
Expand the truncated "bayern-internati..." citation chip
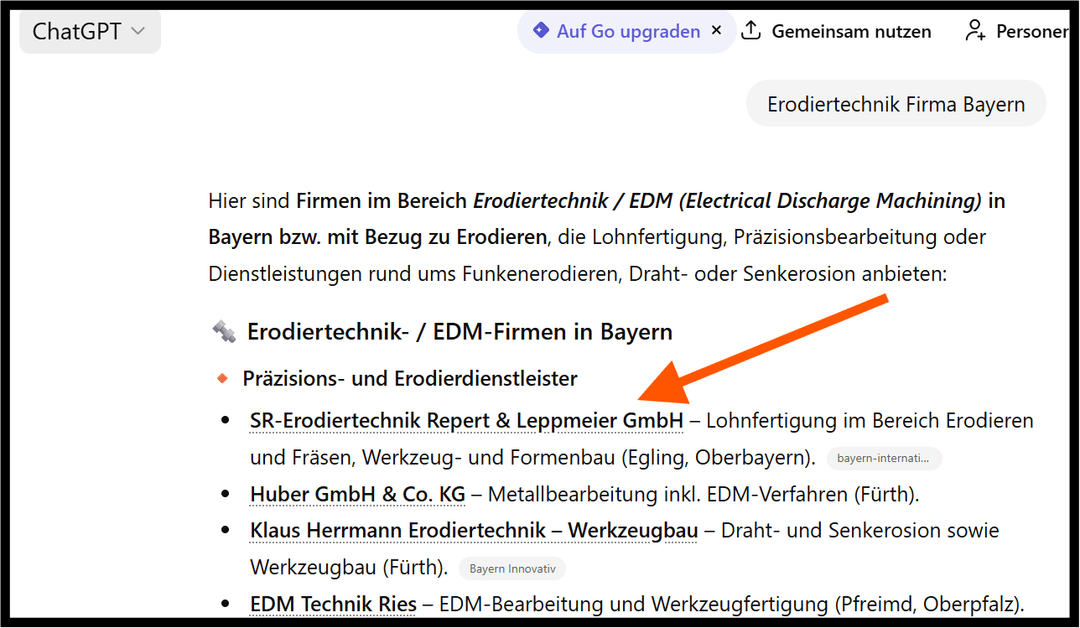pos(884,458)
